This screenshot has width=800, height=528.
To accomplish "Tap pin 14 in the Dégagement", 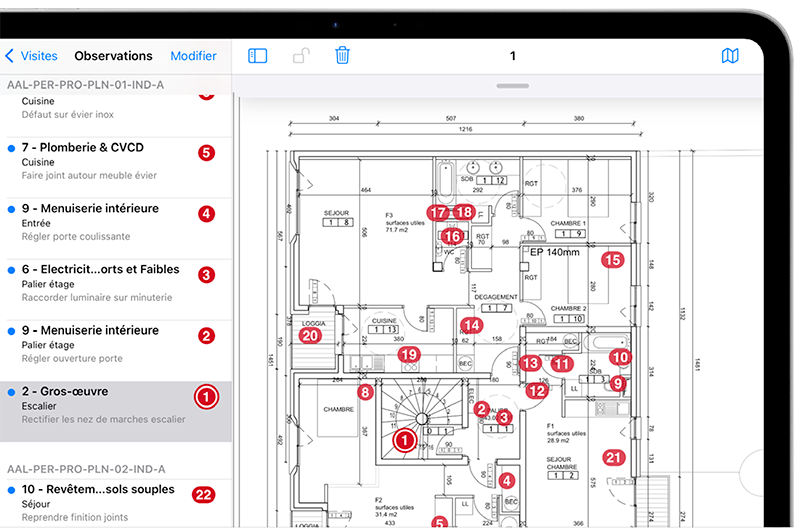I will coord(471,325).
